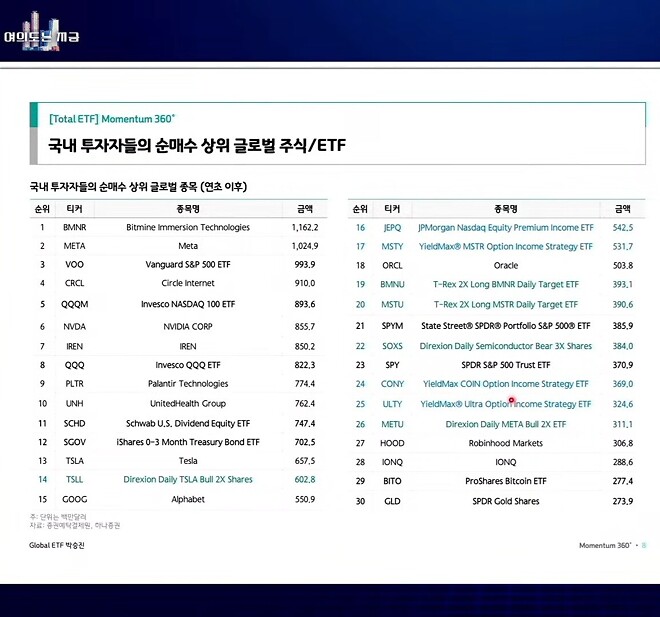Click the UNH ticker cell
This screenshot has width=660, height=617.
[x=75, y=404]
